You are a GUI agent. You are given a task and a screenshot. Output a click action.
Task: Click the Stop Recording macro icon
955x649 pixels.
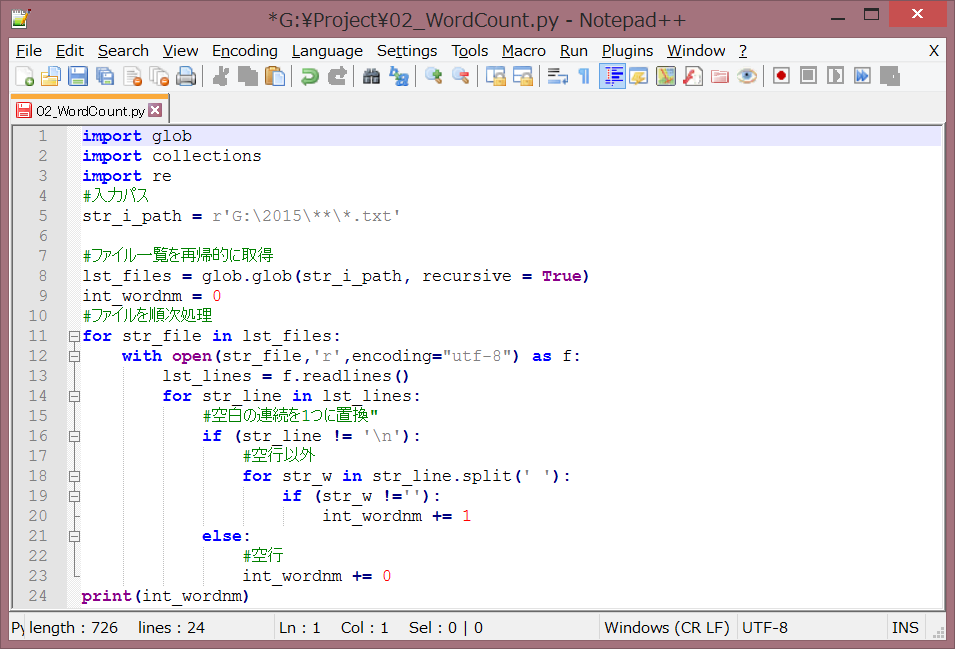tap(808, 76)
